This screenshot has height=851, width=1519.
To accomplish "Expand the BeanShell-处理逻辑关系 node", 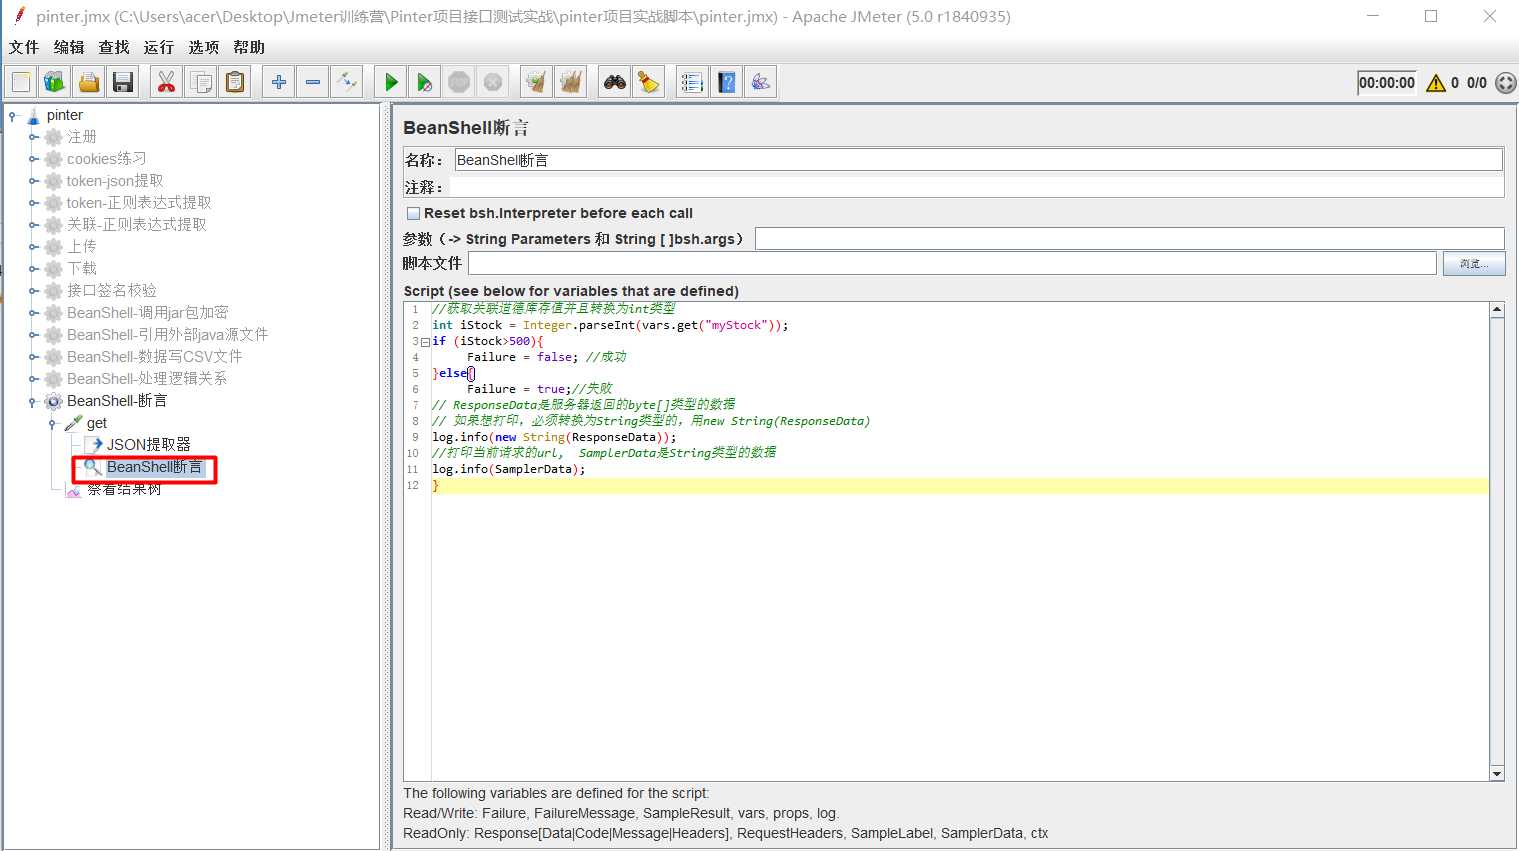I will pyautogui.click(x=33, y=379).
